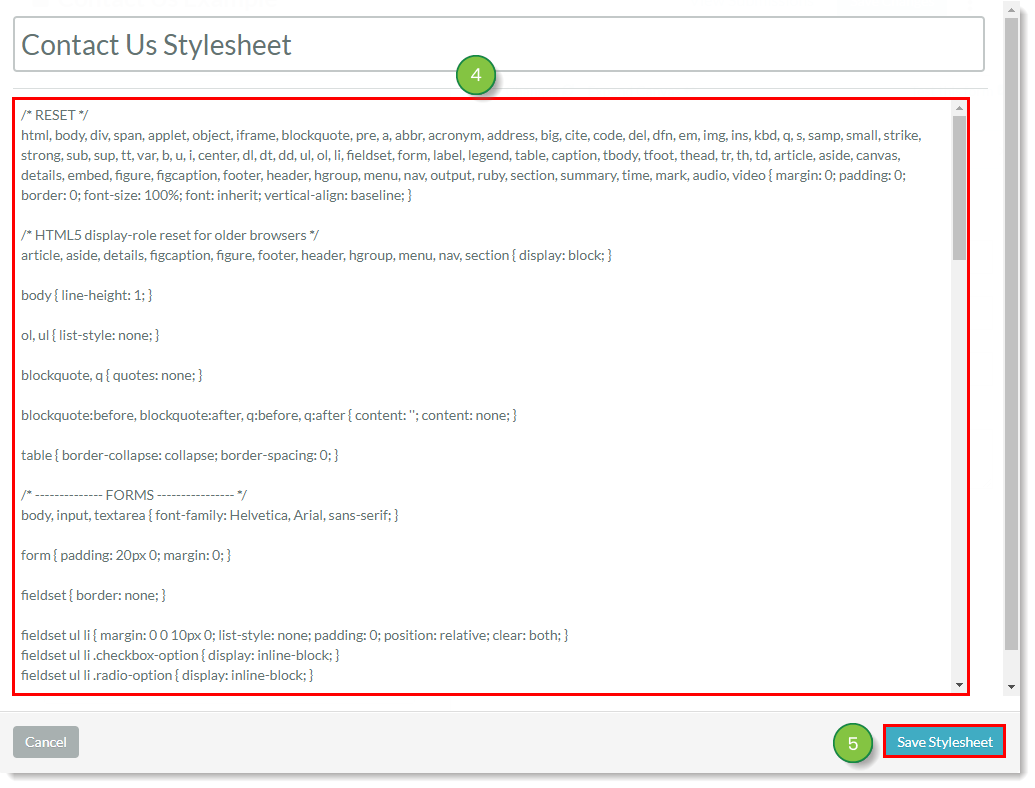Click the 'body { line-height: 1; }' line

coord(86,295)
